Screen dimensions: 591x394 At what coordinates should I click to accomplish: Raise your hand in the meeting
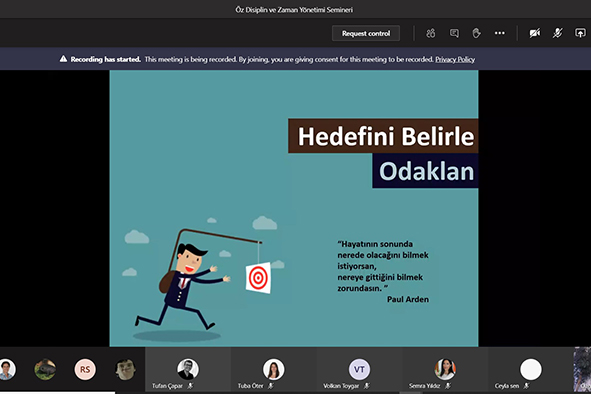[x=476, y=33]
